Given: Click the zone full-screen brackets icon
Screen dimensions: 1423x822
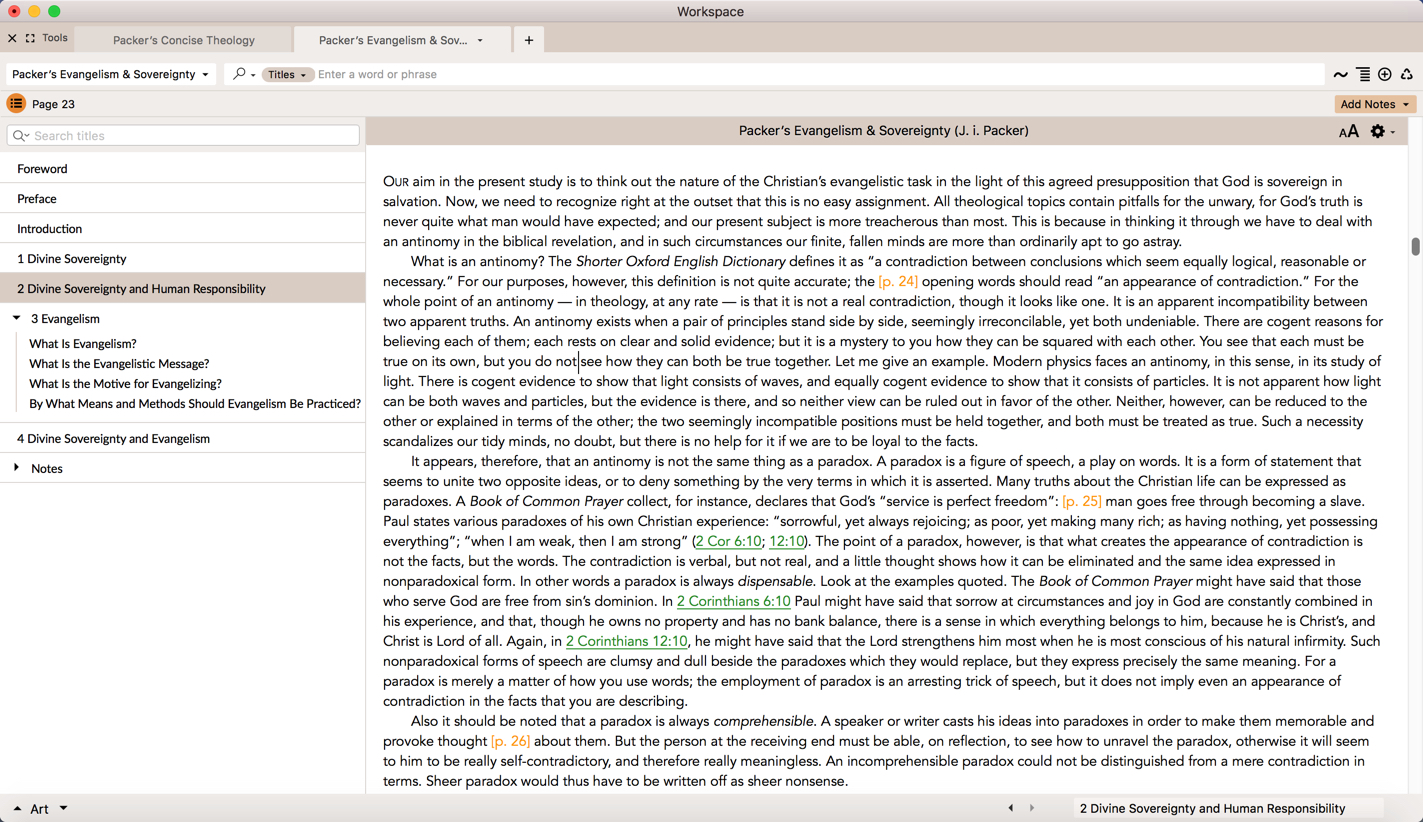Looking at the screenshot, I should click(30, 39).
